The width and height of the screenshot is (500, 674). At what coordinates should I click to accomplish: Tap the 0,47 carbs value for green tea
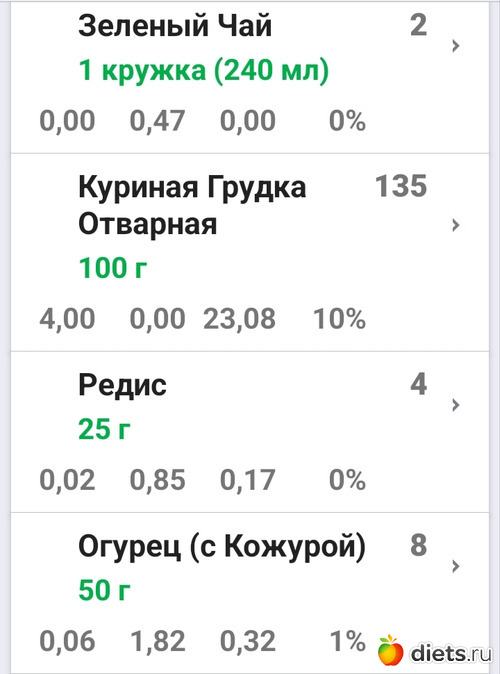(158, 121)
